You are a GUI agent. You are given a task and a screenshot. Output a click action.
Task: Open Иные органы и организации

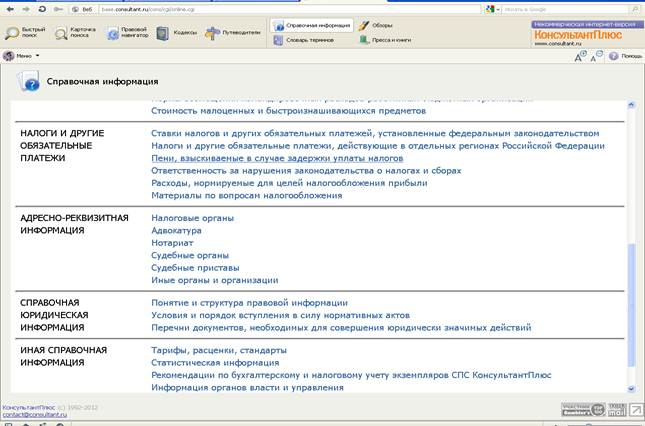(x=215, y=280)
